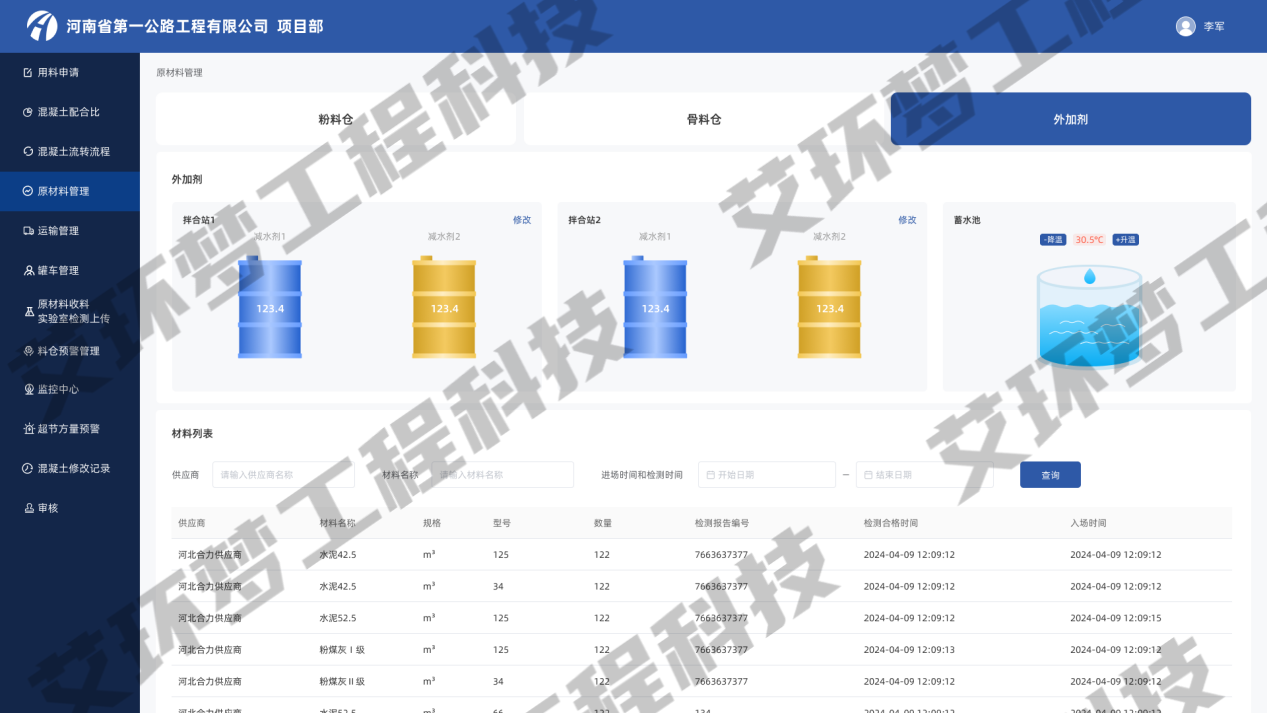Click the 混凝土修改记录 sidebar icon
The height and width of the screenshot is (713, 1267).
coord(28,469)
